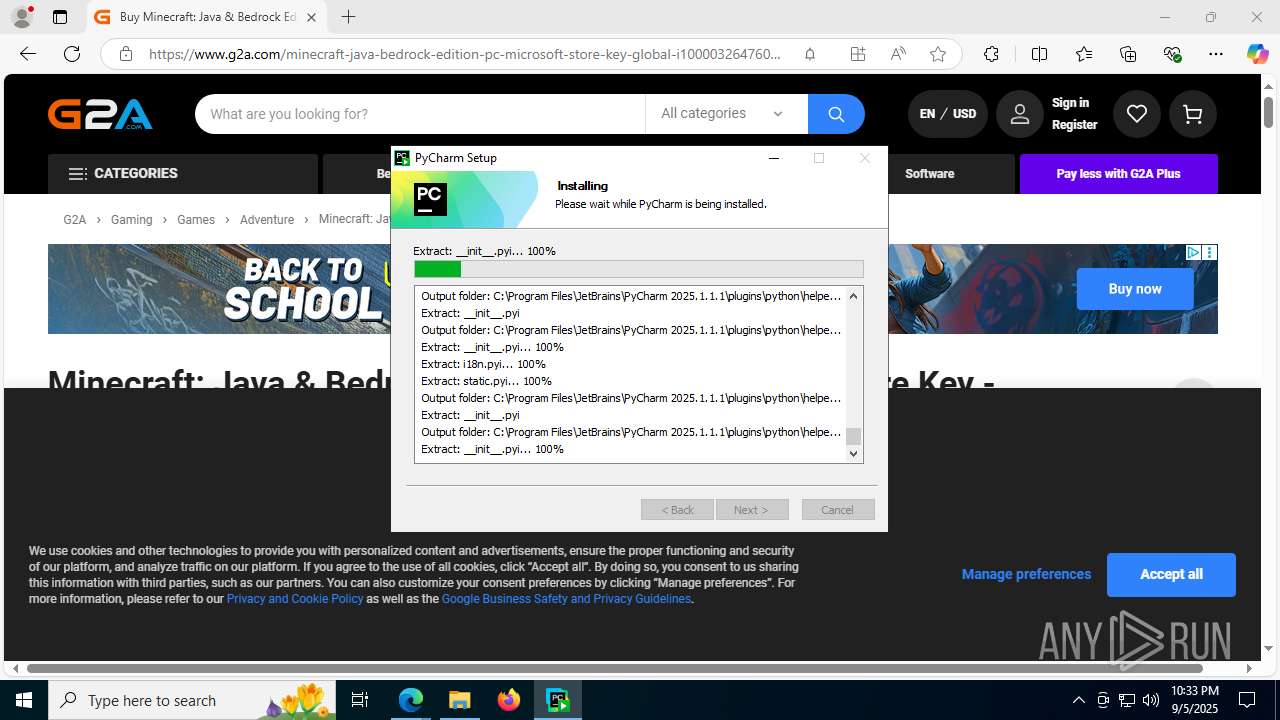This screenshot has height=720, width=1280.
Task: Open a new browser tab
Action: tap(348, 17)
